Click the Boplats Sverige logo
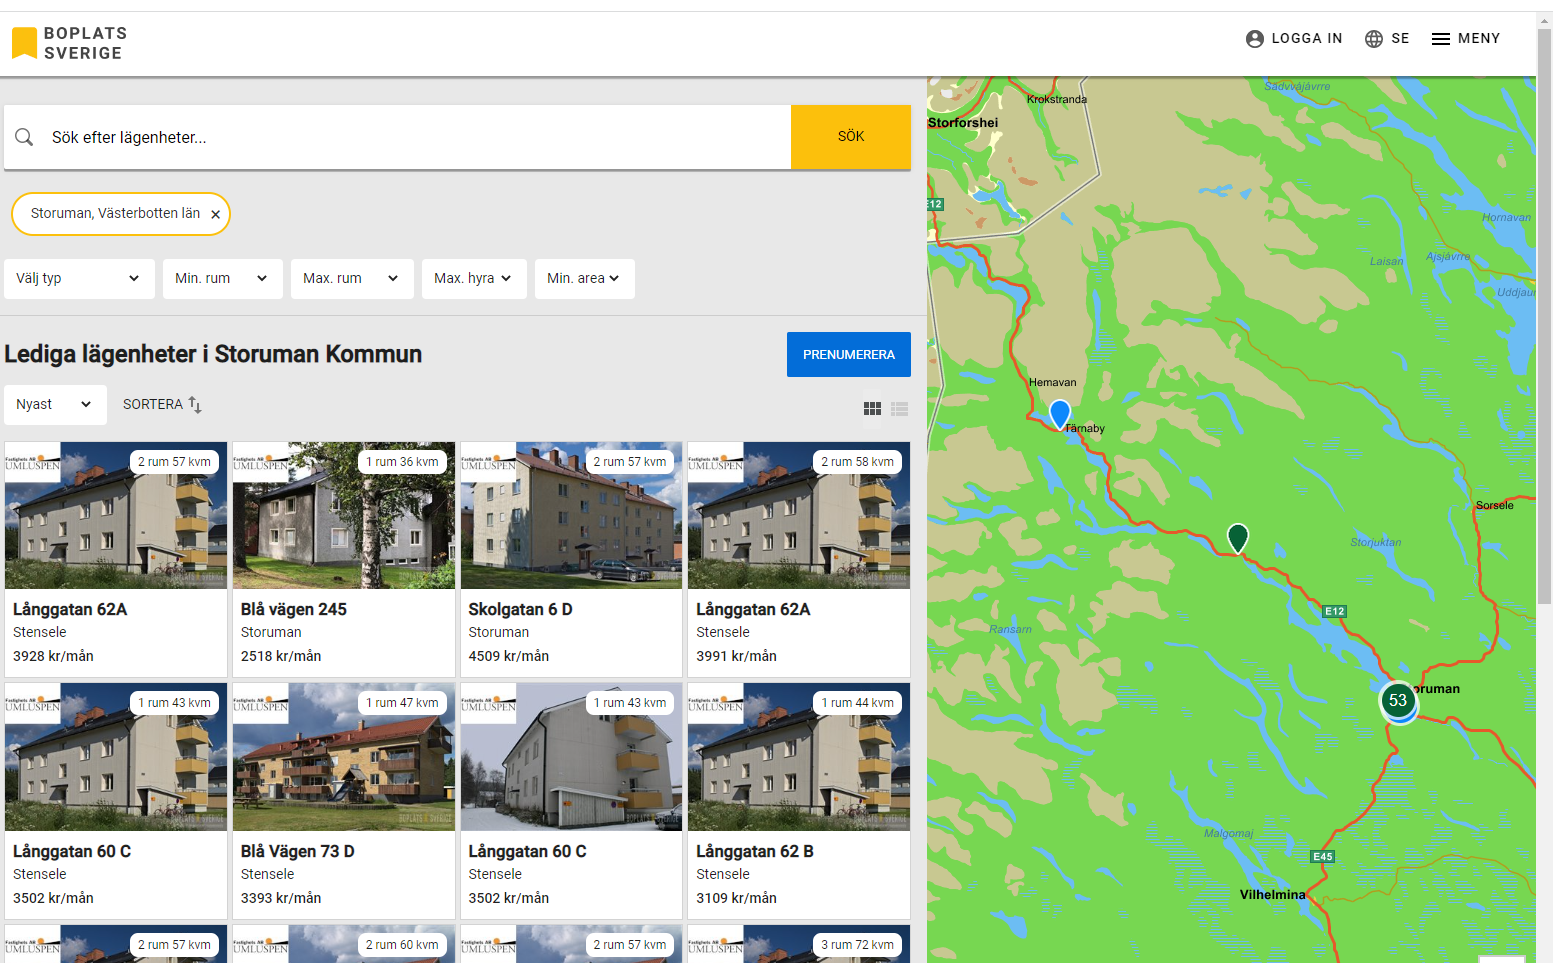The width and height of the screenshot is (1553, 963). coord(69,43)
